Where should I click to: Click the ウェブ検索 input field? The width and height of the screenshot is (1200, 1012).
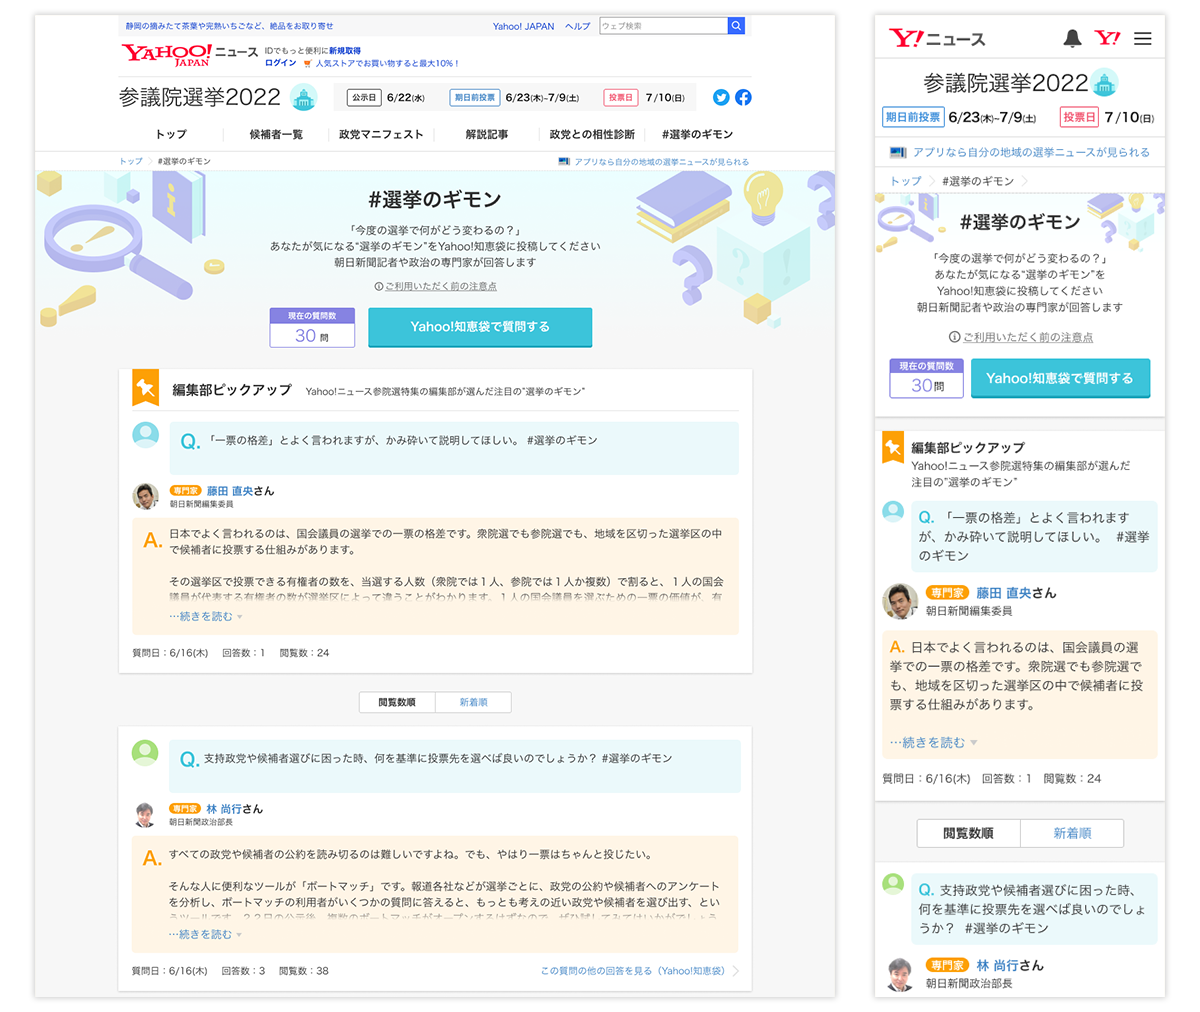tap(663, 26)
